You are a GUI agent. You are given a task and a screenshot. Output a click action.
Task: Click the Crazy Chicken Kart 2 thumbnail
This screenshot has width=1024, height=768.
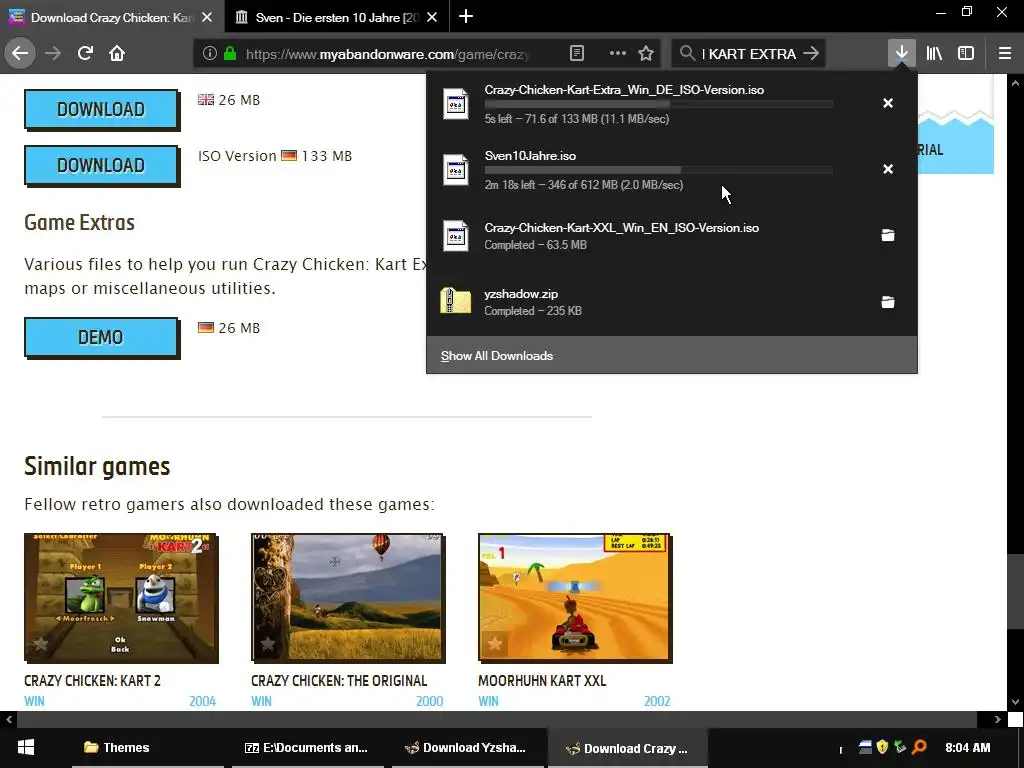click(121, 598)
